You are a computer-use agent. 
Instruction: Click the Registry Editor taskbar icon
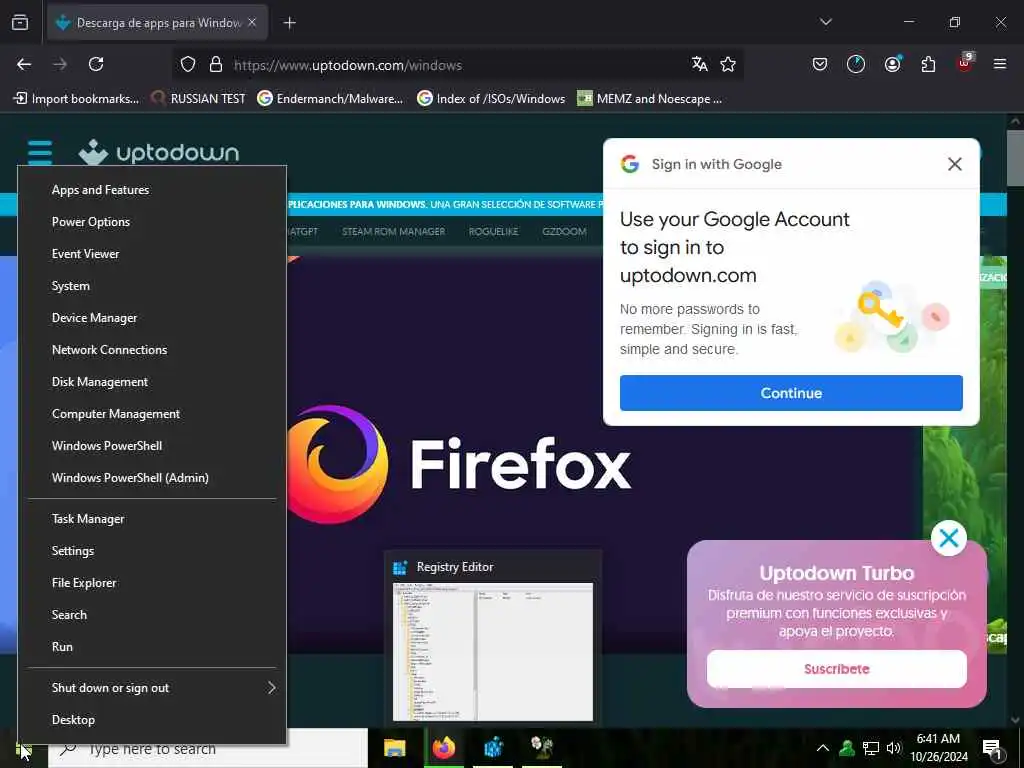coord(493,748)
